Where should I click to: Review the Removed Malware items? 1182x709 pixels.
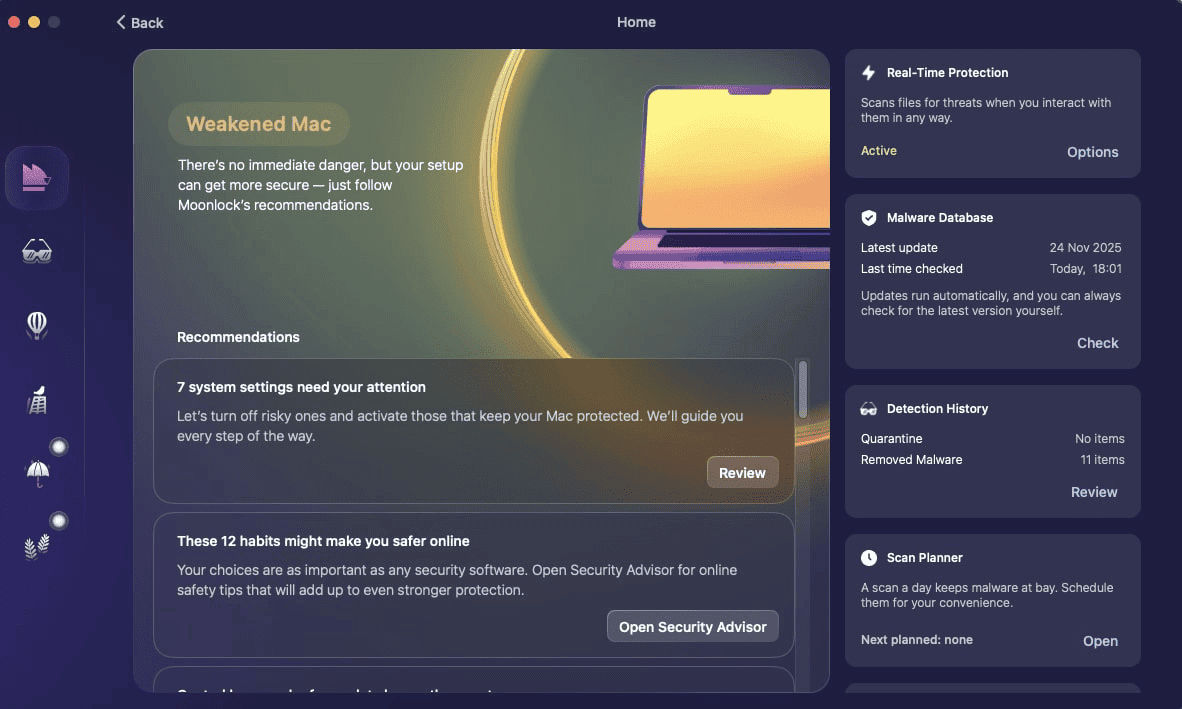1094,491
